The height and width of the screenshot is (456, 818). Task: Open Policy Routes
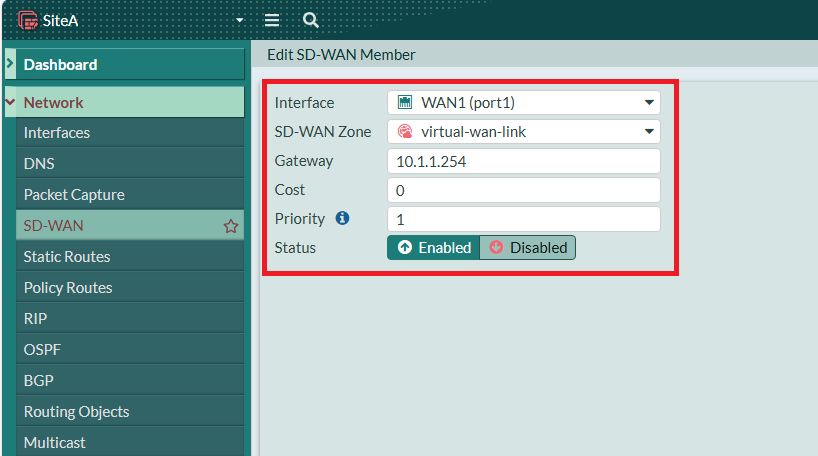130,287
